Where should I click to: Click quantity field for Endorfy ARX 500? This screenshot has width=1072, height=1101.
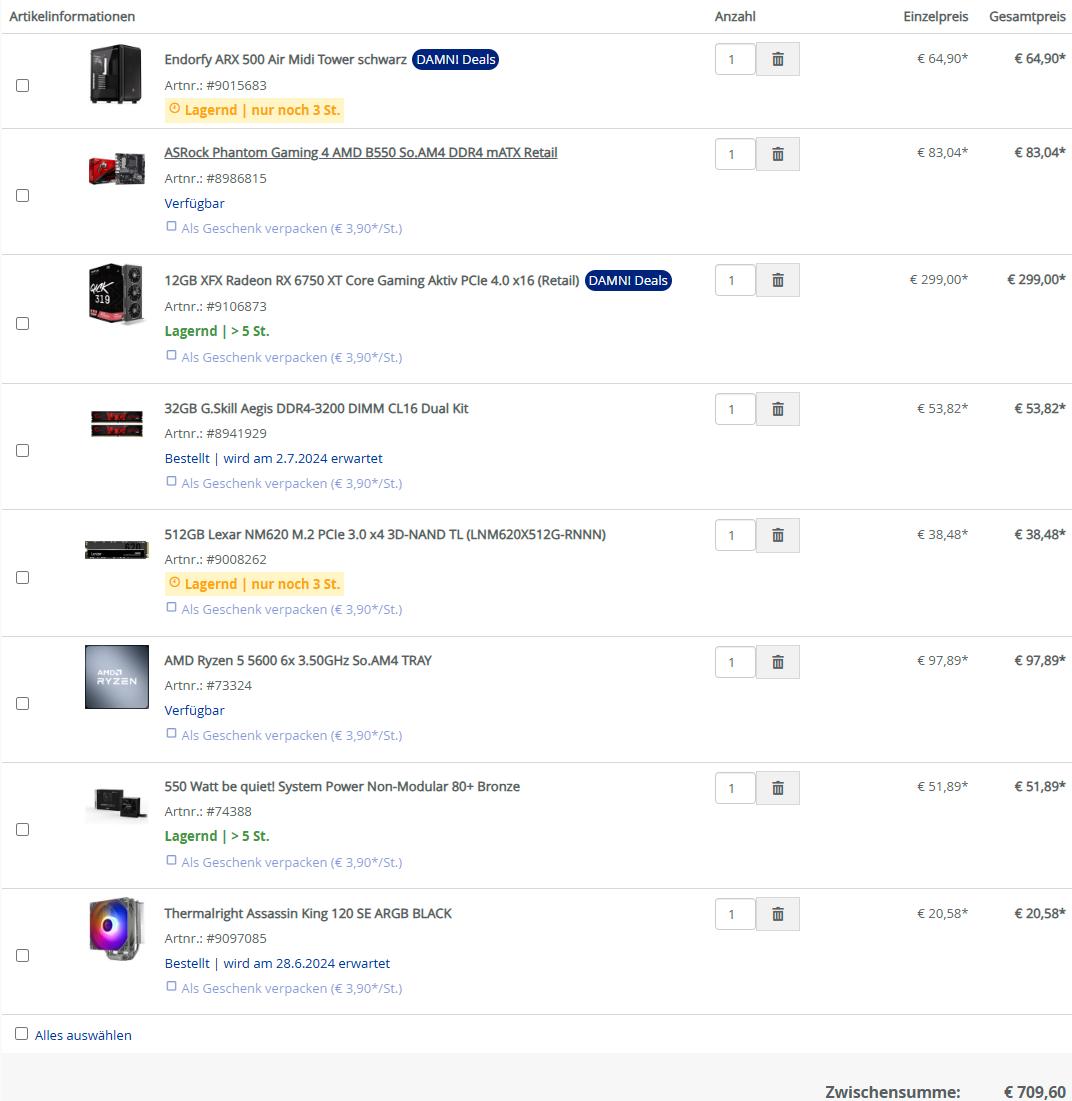click(735, 59)
